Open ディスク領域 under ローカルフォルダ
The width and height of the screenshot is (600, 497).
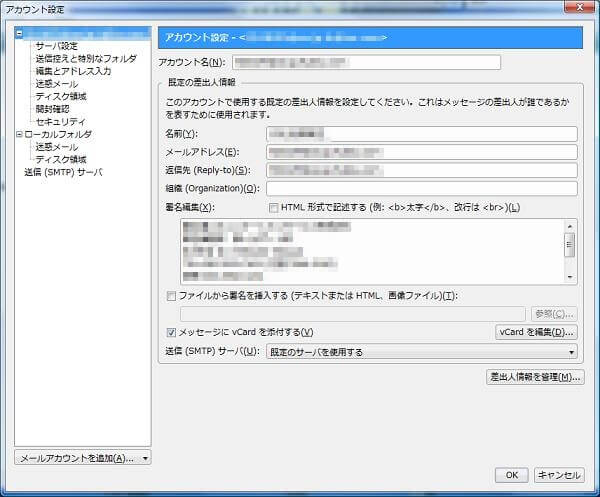pos(61,160)
